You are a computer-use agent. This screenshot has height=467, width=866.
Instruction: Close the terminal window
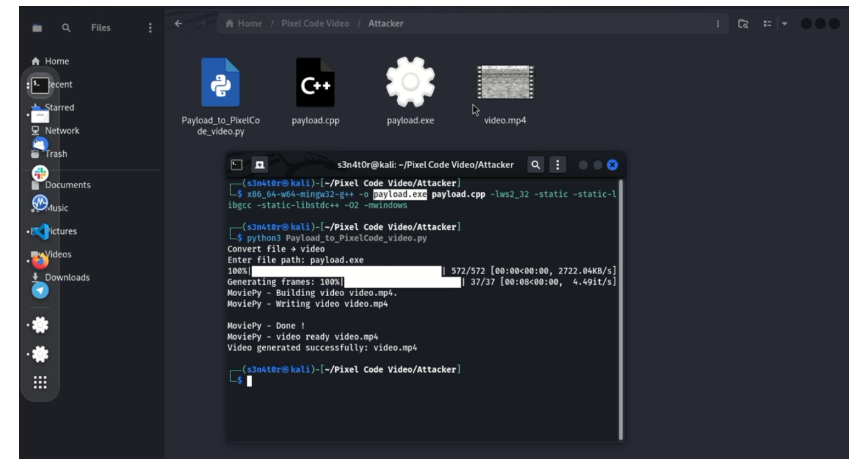point(612,165)
